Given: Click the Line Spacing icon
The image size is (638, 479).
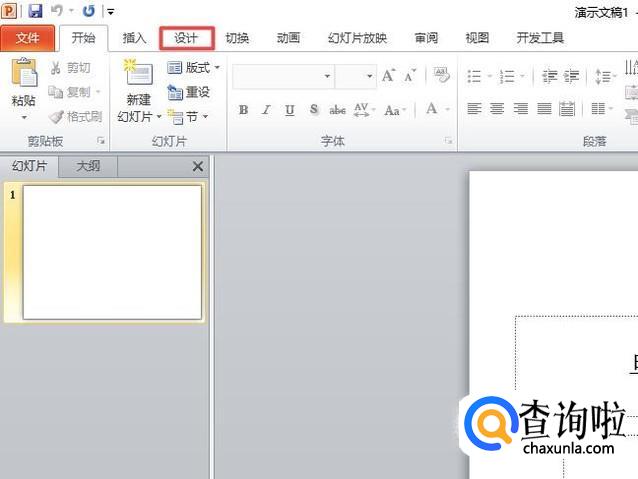Looking at the screenshot, I should pos(603,76).
